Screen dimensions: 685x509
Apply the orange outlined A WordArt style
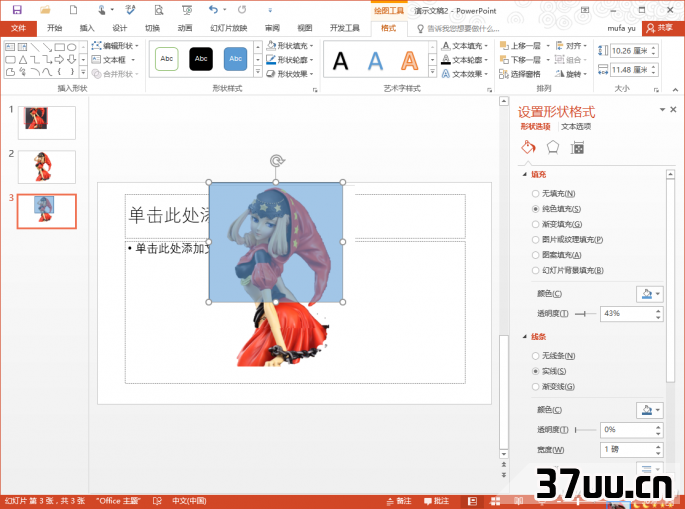tap(409, 61)
